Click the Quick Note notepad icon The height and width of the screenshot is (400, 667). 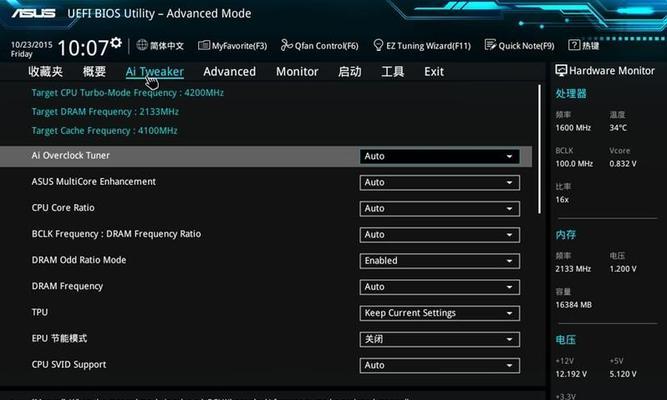pyautogui.click(x=490, y=45)
